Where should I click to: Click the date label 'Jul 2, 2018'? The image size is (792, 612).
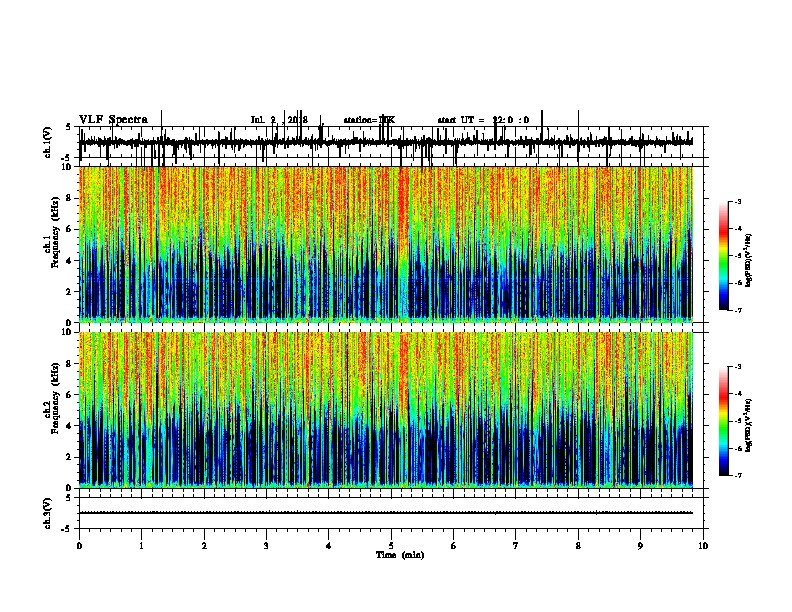tap(279, 120)
